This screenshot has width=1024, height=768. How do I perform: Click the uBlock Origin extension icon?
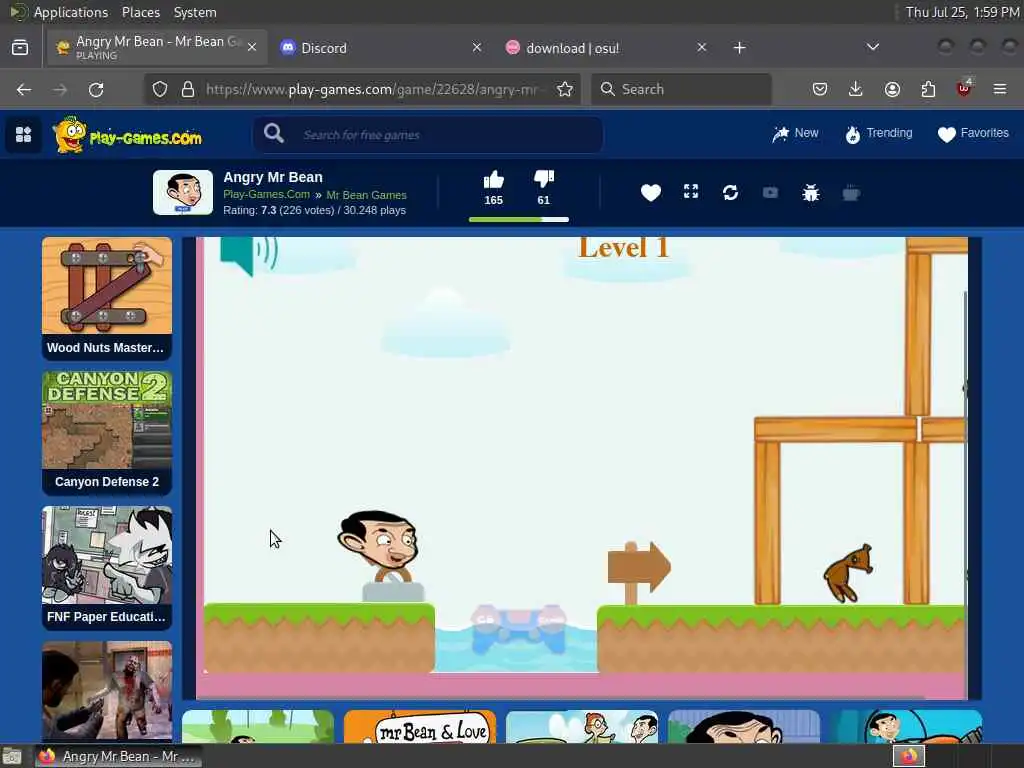964,88
